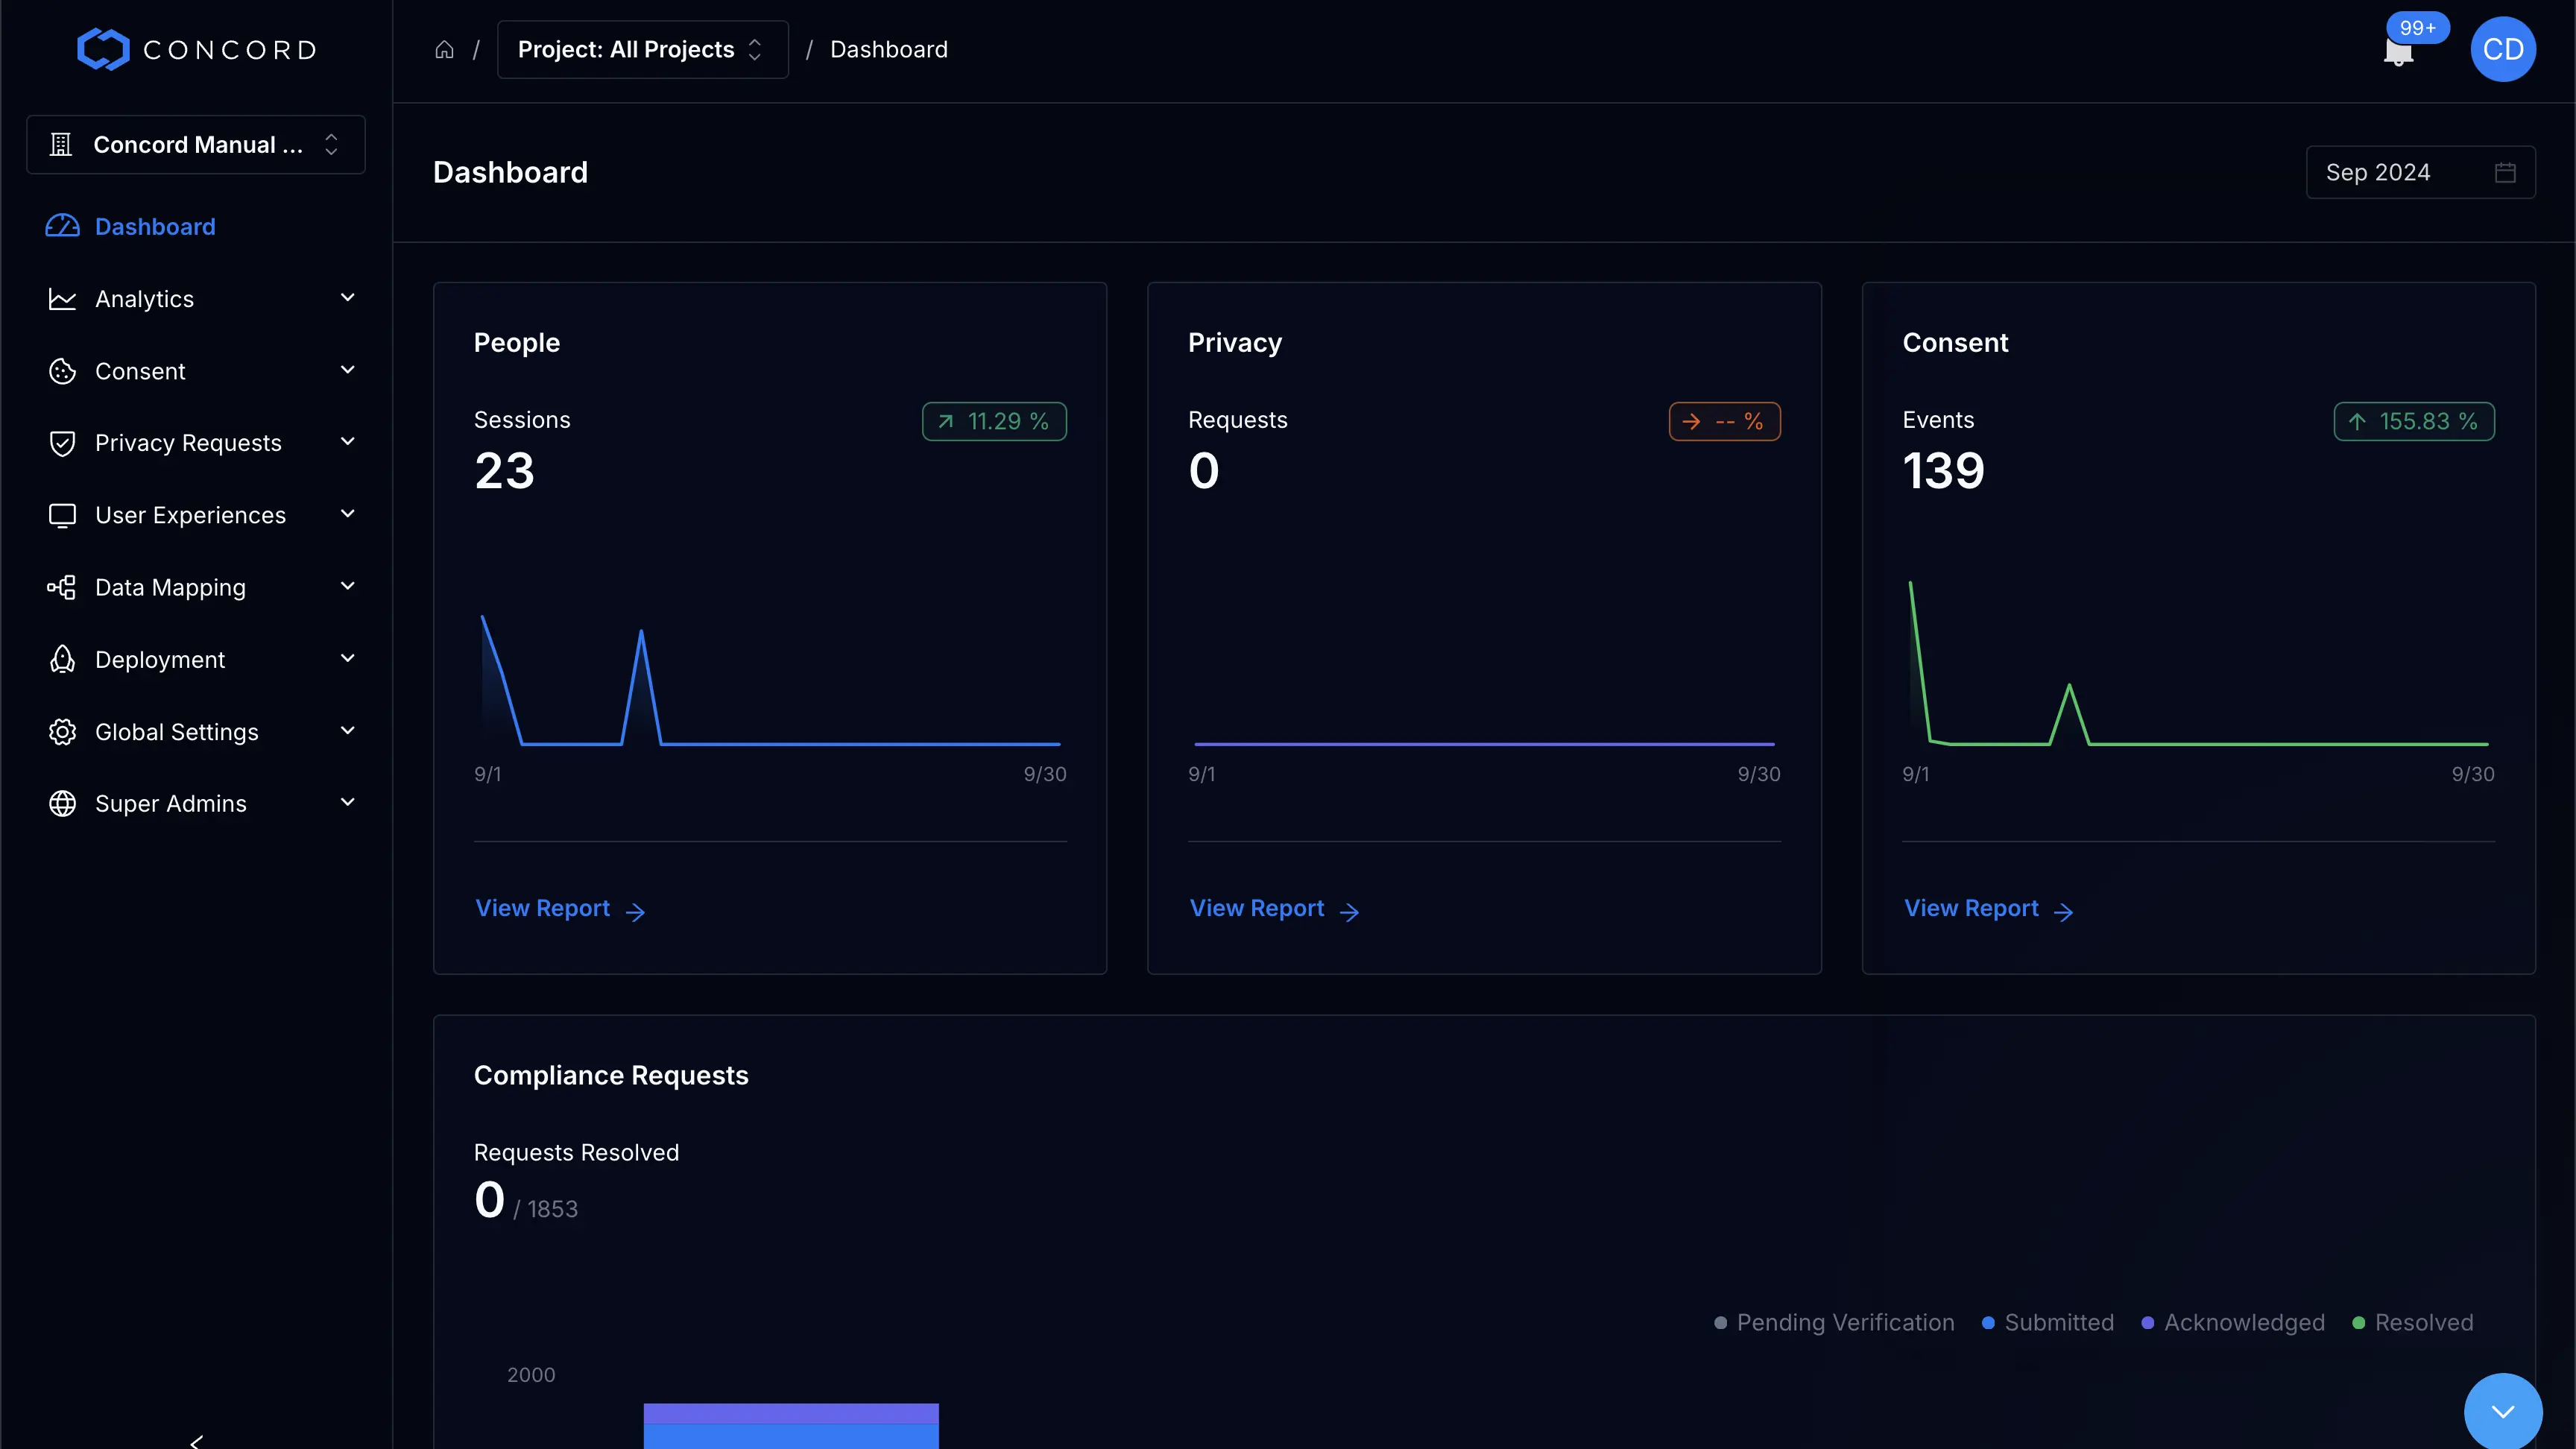Click the Data Mapping icon
This screenshot has height=1449, width=2576.
tap(61, 587)
